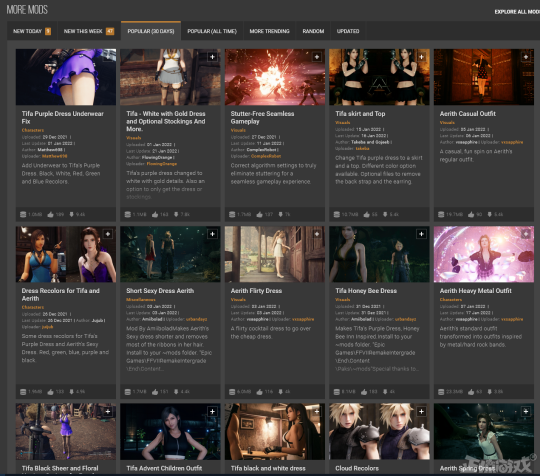The height and width of the screenshot is (476, 540).
Task: Click the thumbs-up icon on Tifa Purple Dress Underwear Fix
Action: (51, 215)
